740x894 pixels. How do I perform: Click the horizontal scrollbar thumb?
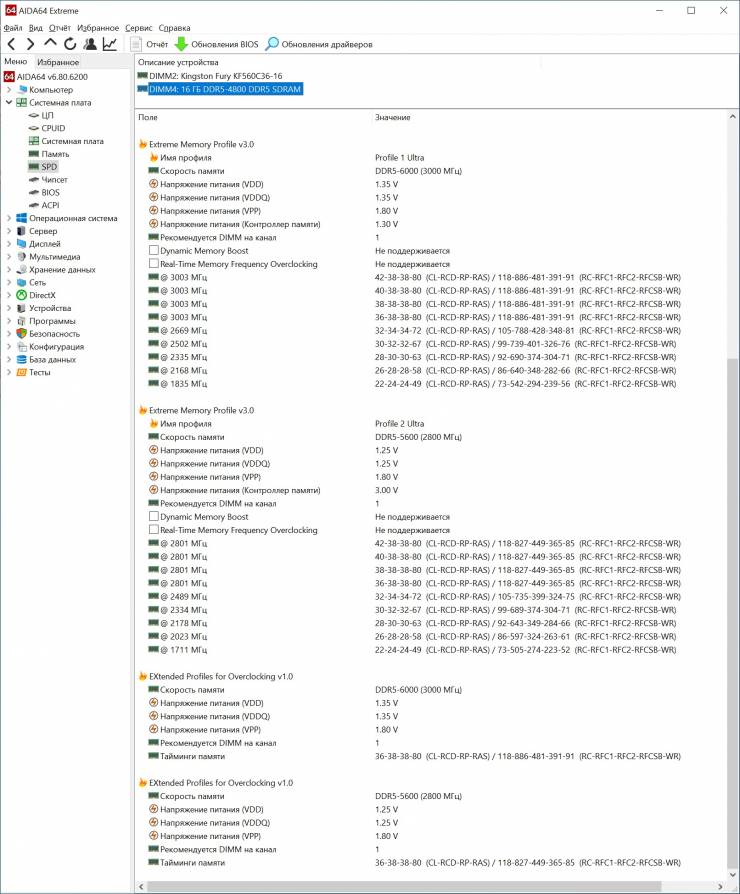click(x=404, y=887)
